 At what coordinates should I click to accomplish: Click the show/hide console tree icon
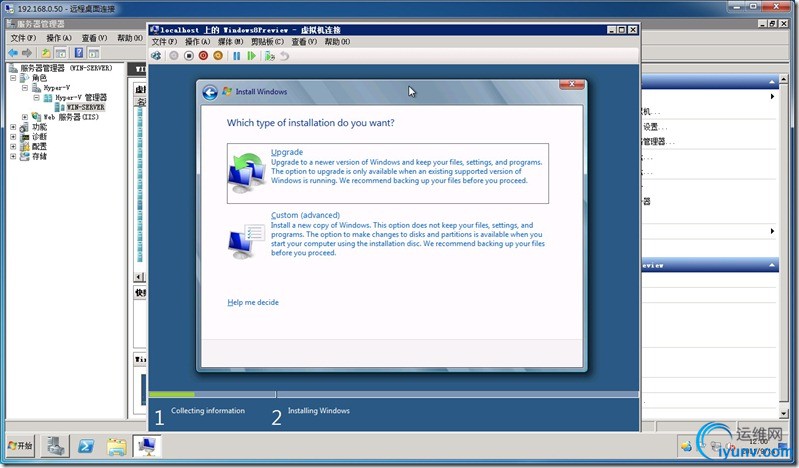[x=61, y=53]
